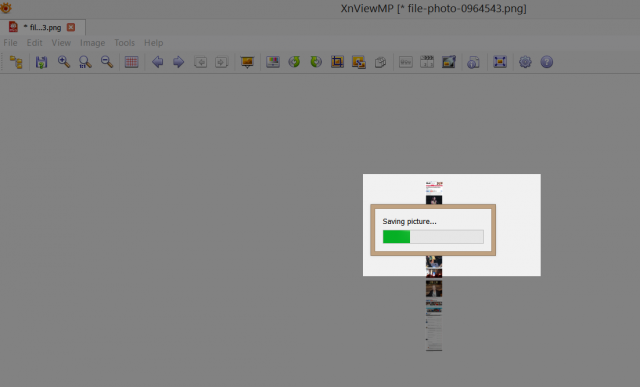Go to previous file with left arrow
This screenshot has height=387, width=640.
(x=158, y=62)
